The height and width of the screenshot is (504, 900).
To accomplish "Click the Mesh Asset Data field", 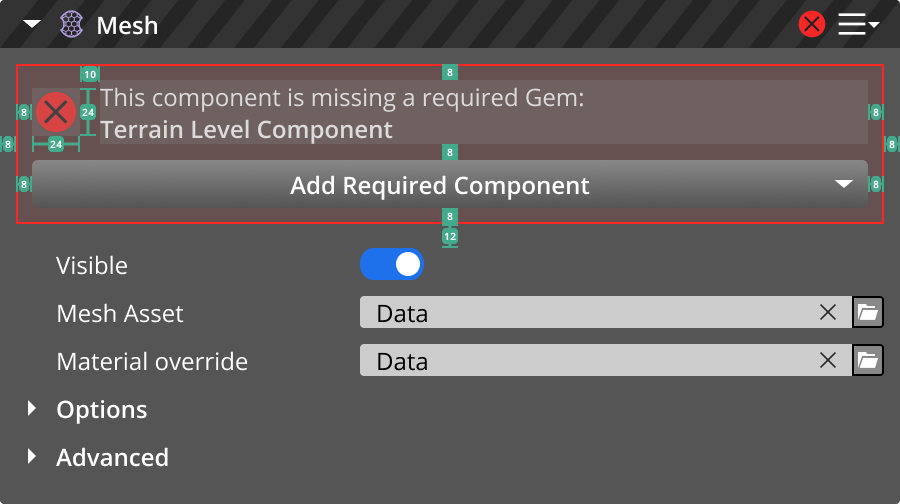I will pos(590,312).
